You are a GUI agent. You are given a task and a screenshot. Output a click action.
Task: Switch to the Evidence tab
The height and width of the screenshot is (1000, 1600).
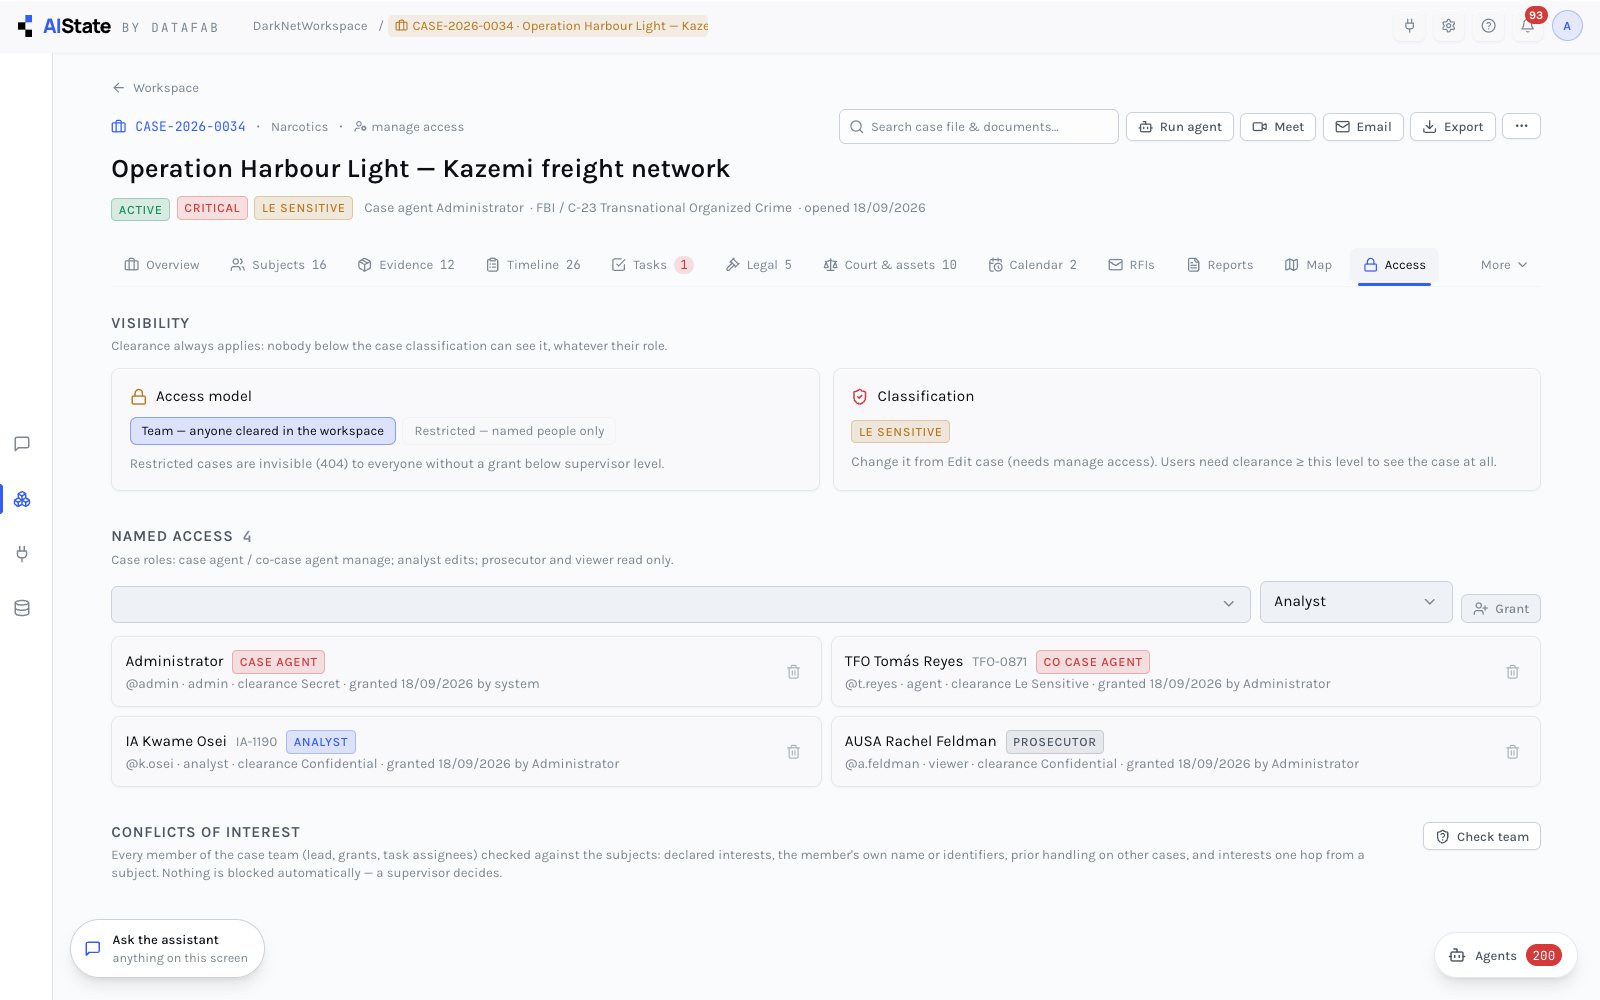pyautogui.click(x=406, y=265)
